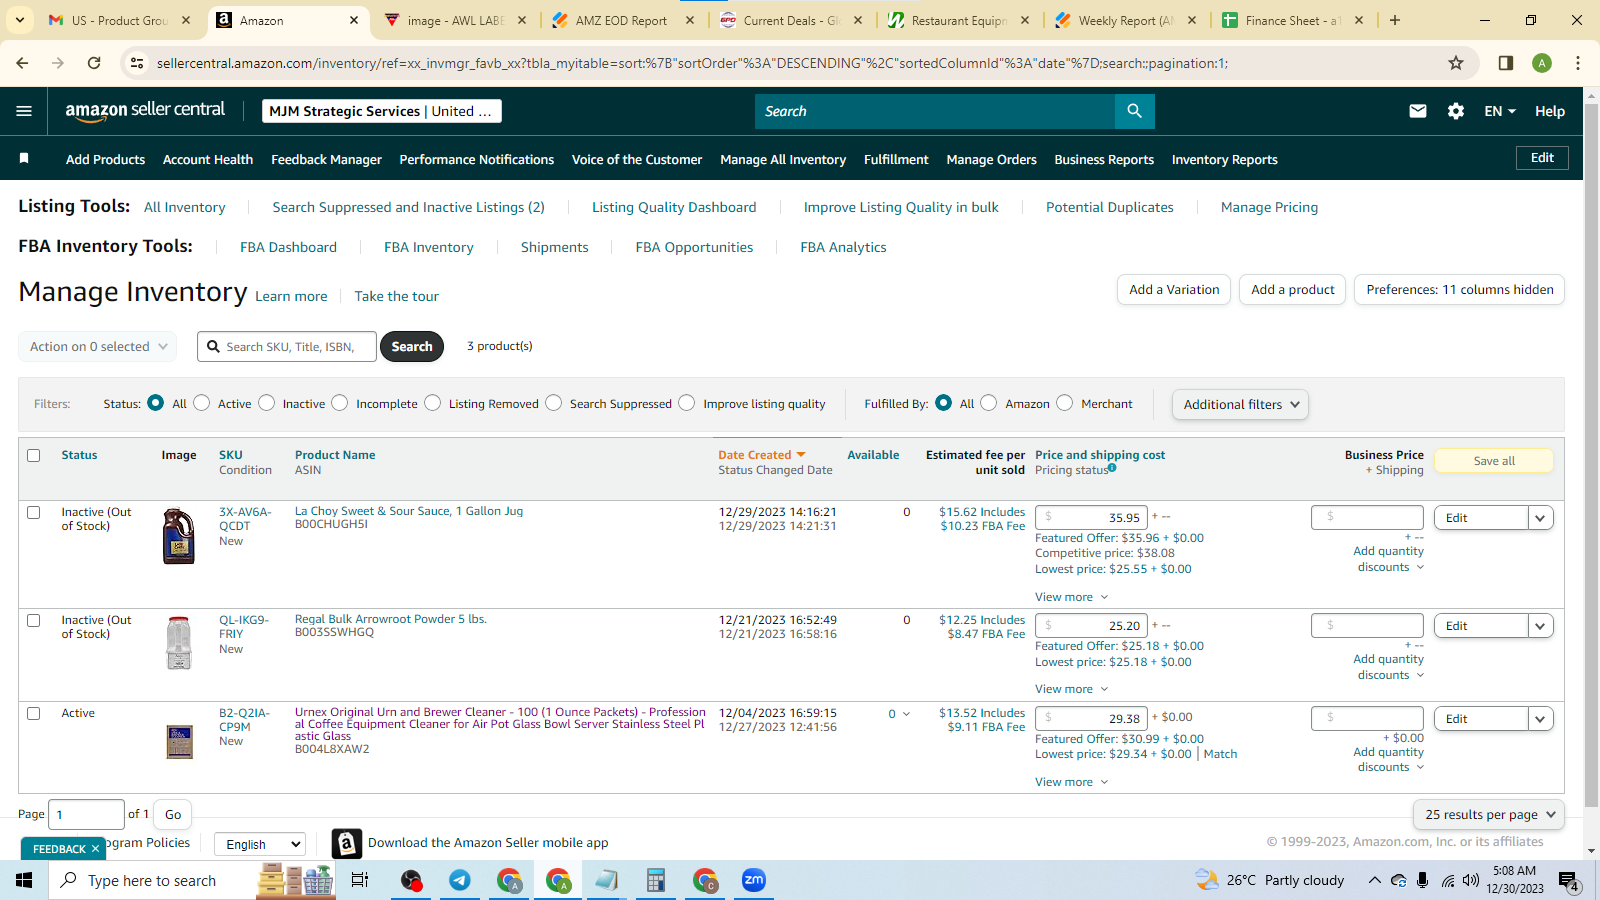The image size is (1600, 900).
Task: Click the Add a product button
Action: (x=1293, y=290)
